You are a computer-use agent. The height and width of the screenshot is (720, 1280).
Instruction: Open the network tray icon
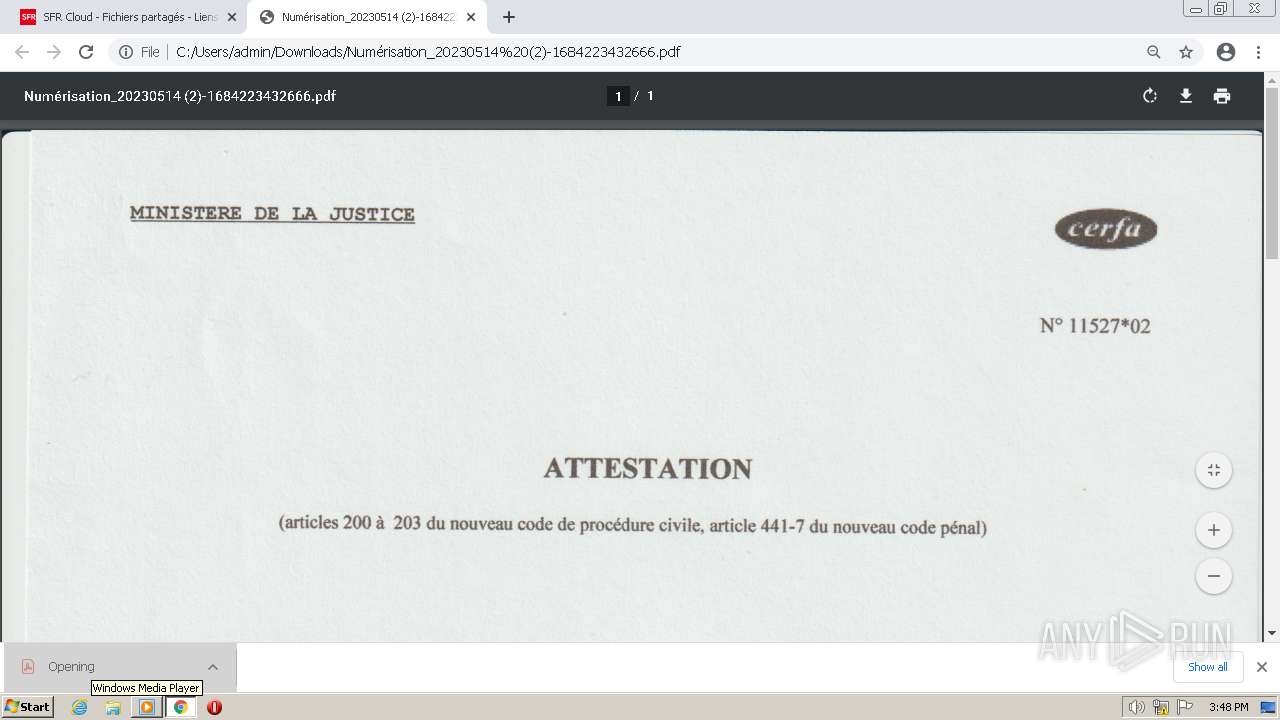coord(1161,707)
